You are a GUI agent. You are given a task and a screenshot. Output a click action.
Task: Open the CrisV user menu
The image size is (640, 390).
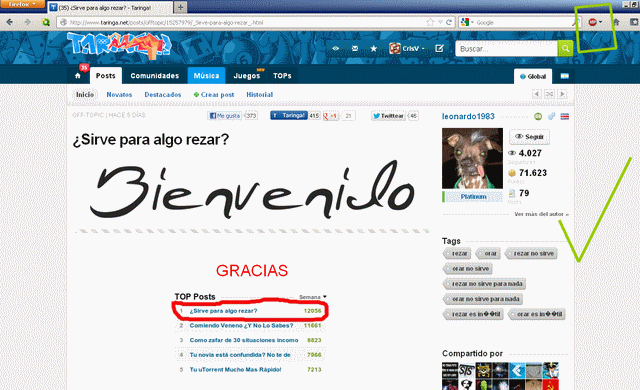[x=407, y=49]
